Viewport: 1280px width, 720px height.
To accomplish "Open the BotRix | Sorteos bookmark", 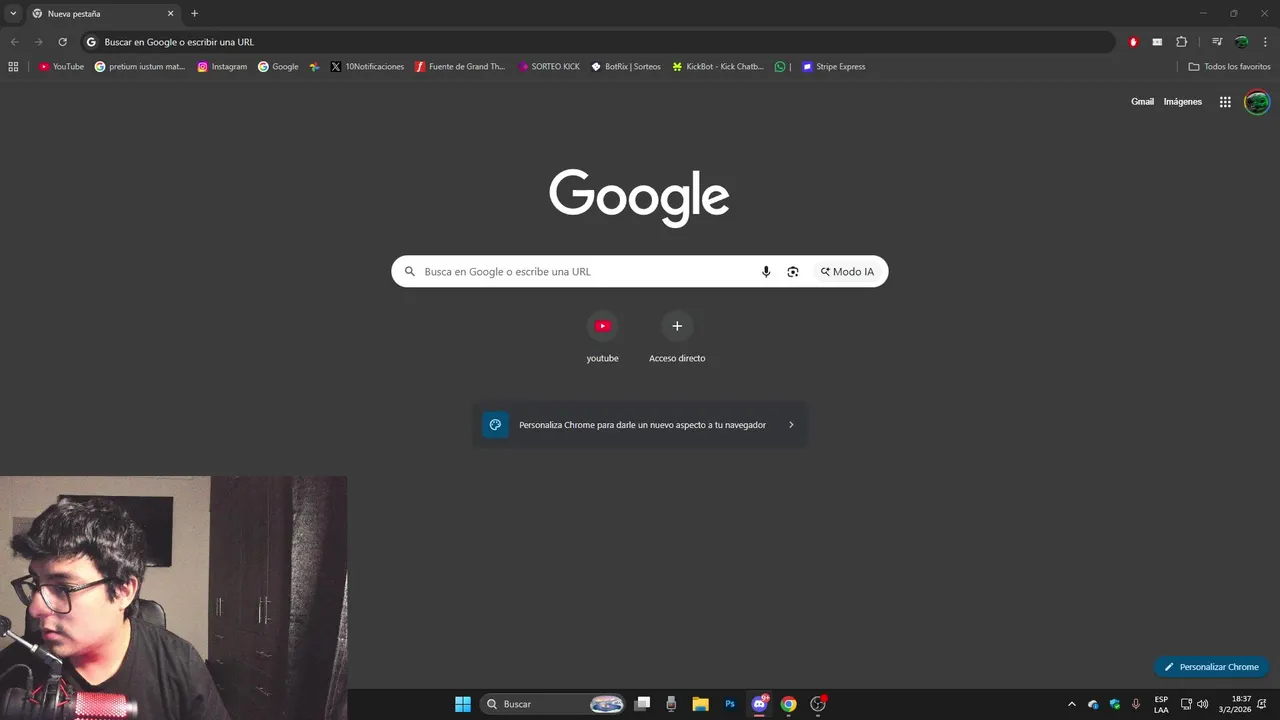I will [x=626, y=67].
